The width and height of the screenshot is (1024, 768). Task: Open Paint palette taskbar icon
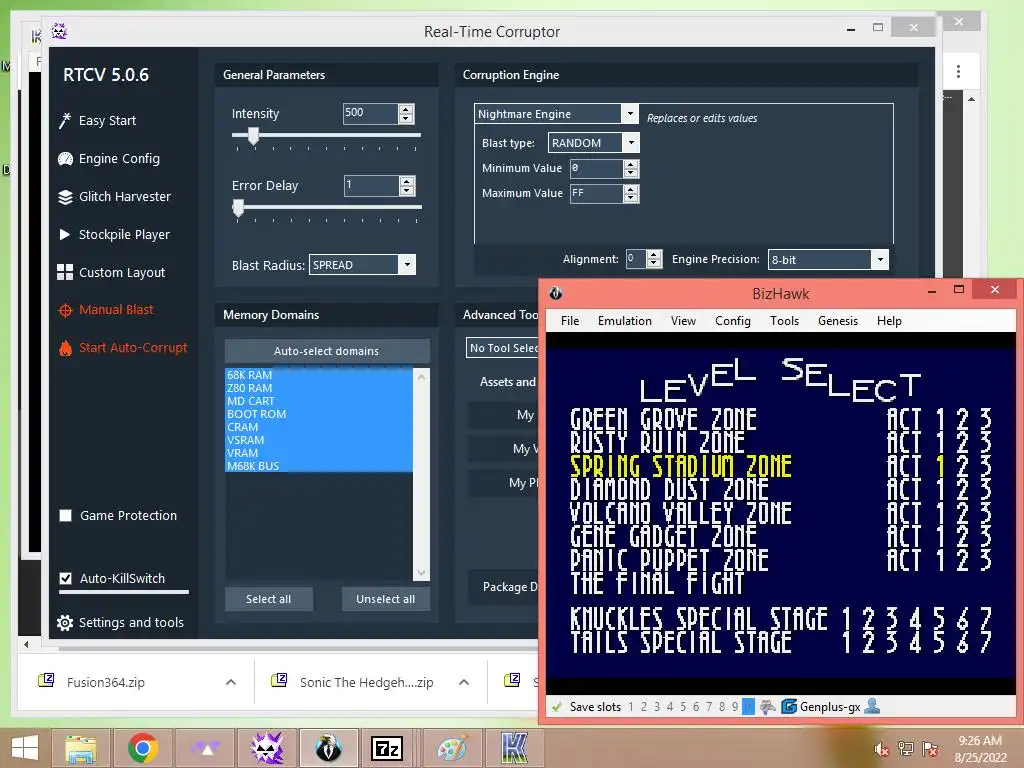[452, 748]
